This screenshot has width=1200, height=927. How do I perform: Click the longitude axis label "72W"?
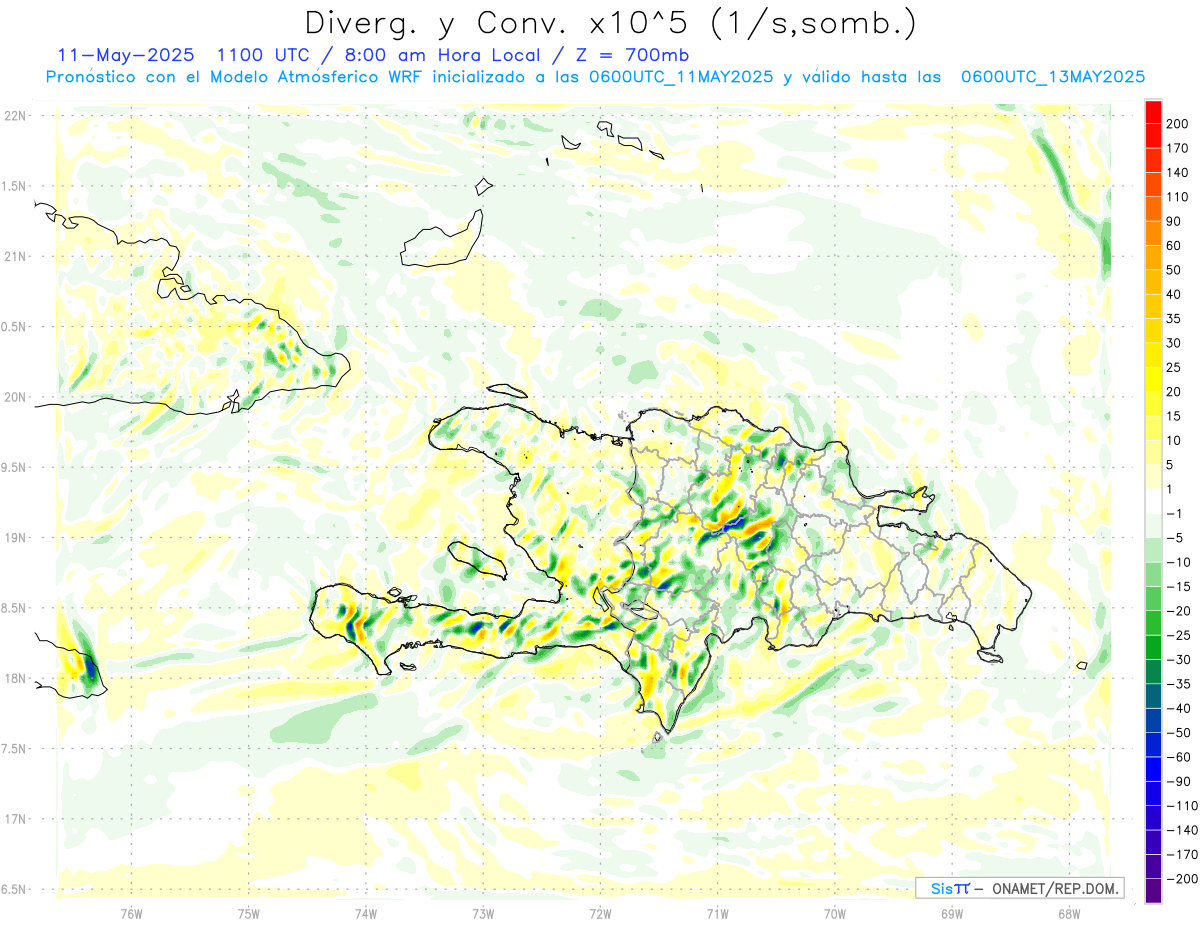(x=600, y=914)
